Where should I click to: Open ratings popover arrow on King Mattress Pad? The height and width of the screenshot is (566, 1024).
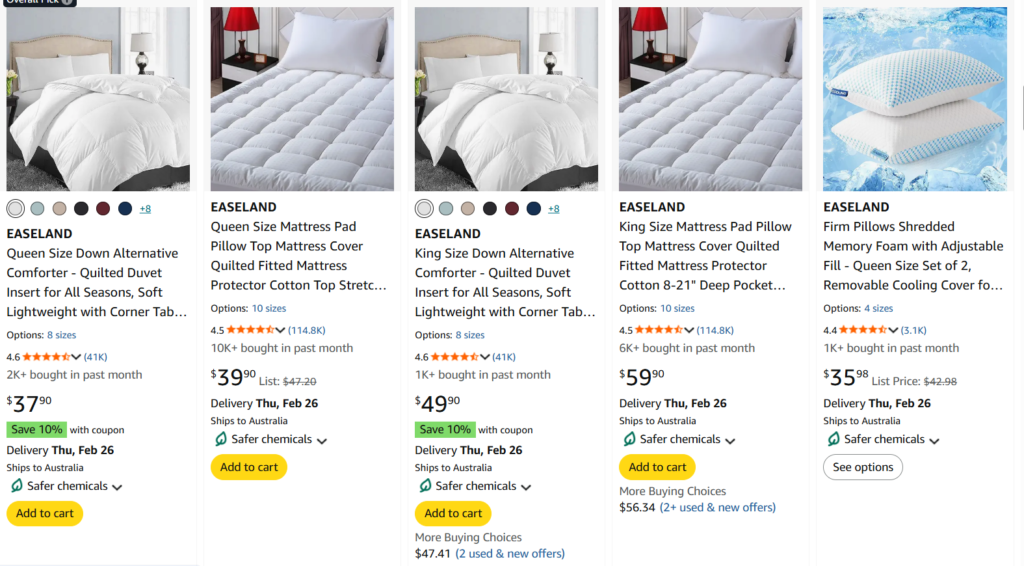690,331
